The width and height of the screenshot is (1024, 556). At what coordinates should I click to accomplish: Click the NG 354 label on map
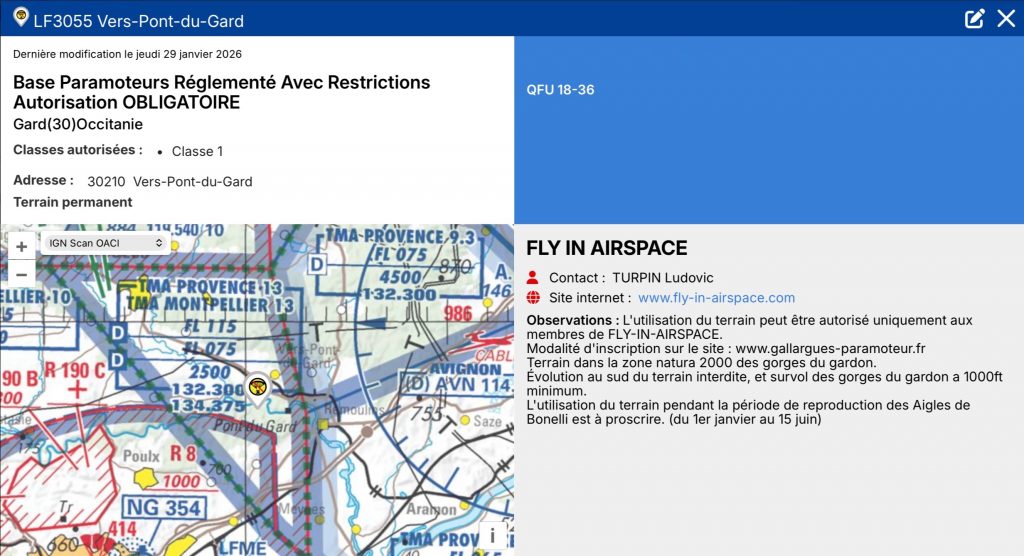163,508
